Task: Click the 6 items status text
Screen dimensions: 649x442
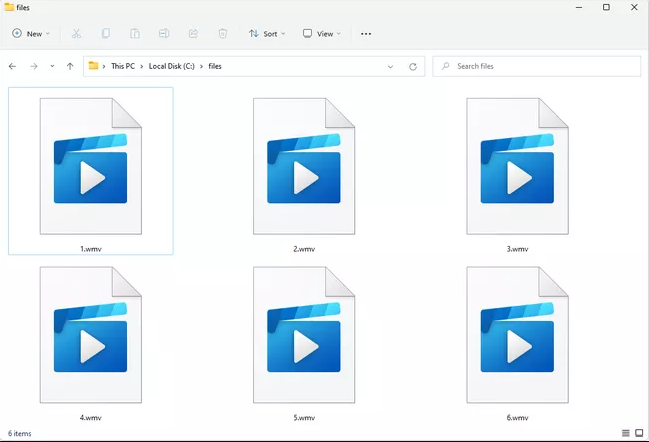Action: (19, 433)
